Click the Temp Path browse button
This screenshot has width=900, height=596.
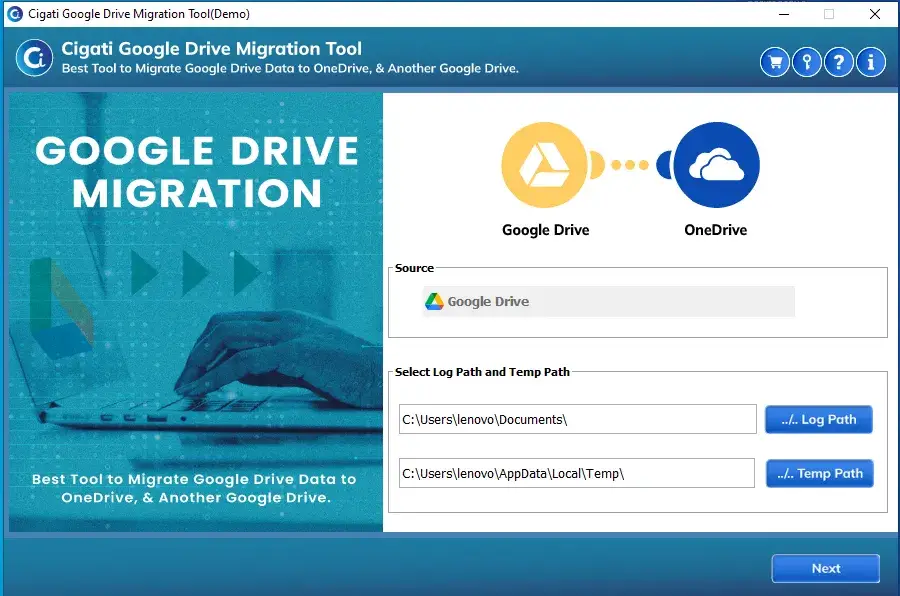820,473
